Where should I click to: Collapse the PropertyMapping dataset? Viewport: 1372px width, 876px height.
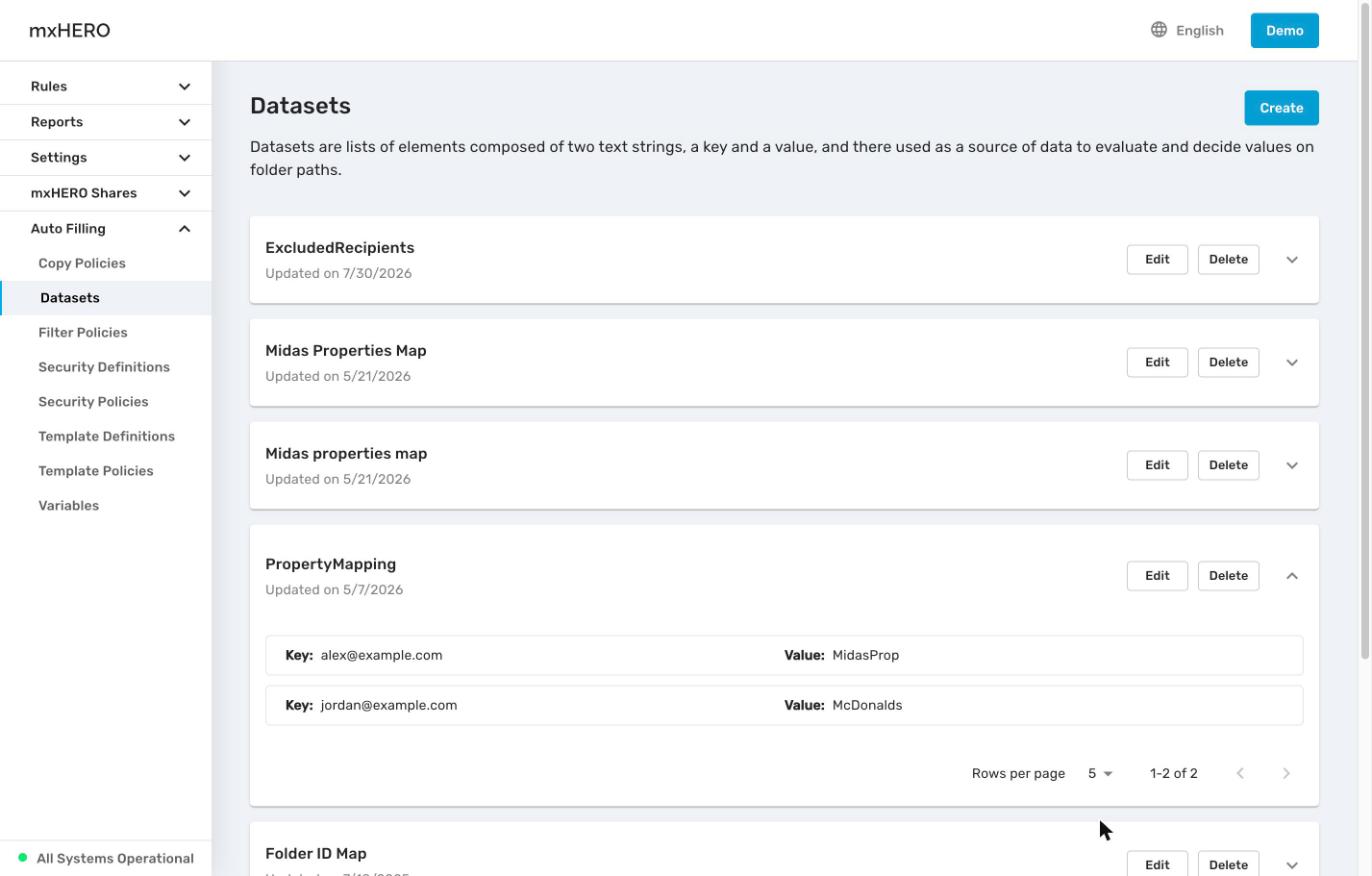pyautogui.click(x=1292, y=576)
